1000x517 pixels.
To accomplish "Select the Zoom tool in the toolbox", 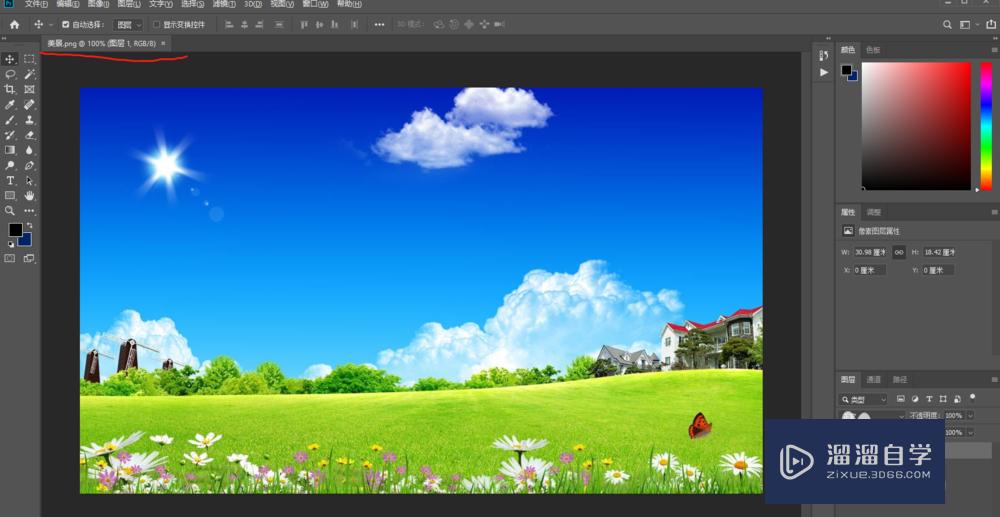I will click(x=10, y=211).
